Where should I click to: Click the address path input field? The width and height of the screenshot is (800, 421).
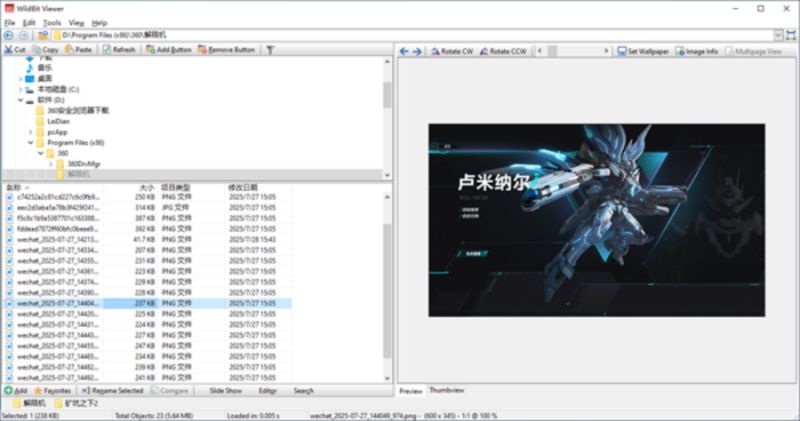pos(413,35)
